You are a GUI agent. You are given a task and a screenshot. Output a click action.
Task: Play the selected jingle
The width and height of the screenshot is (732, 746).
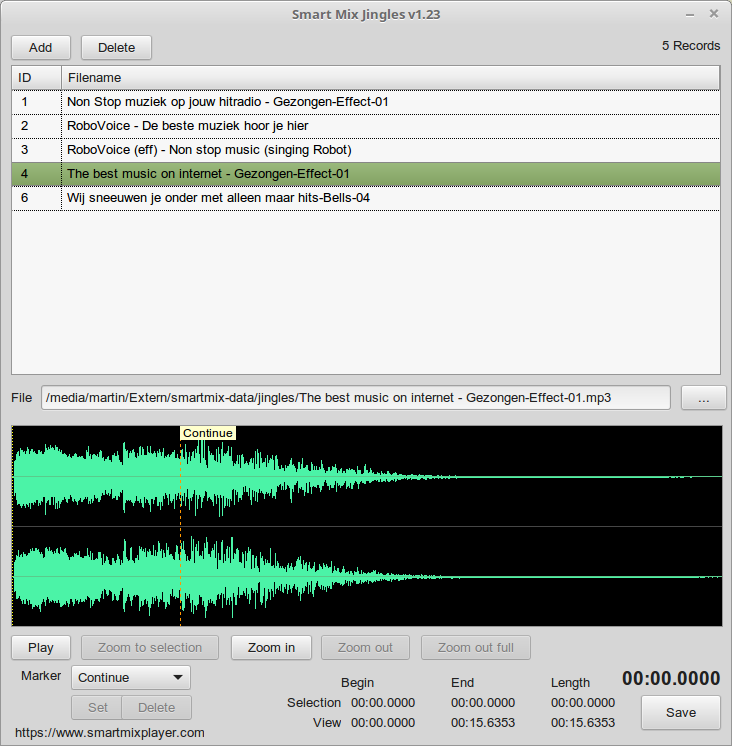(x=41, y=647)
